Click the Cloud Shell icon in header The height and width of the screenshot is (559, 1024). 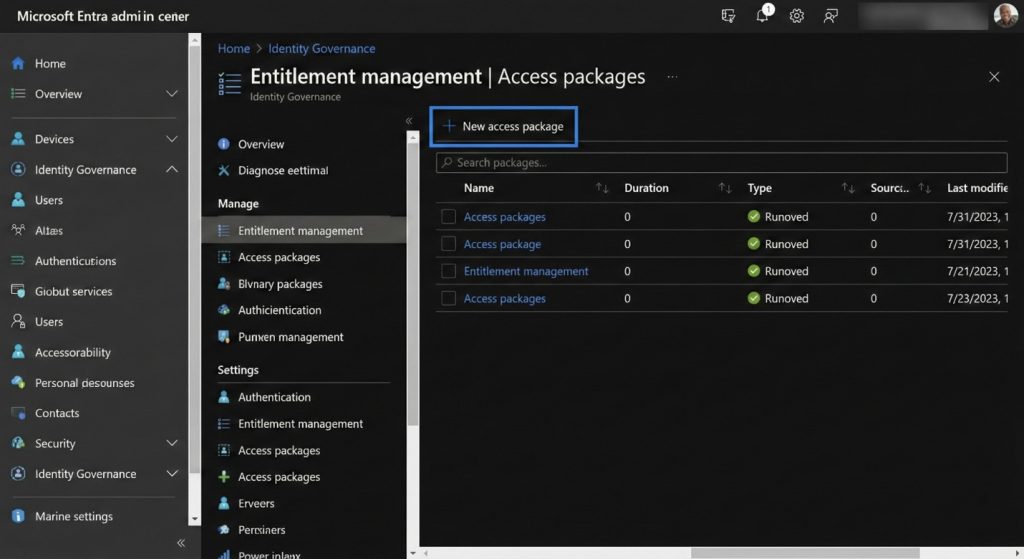(x=728, y=16)
